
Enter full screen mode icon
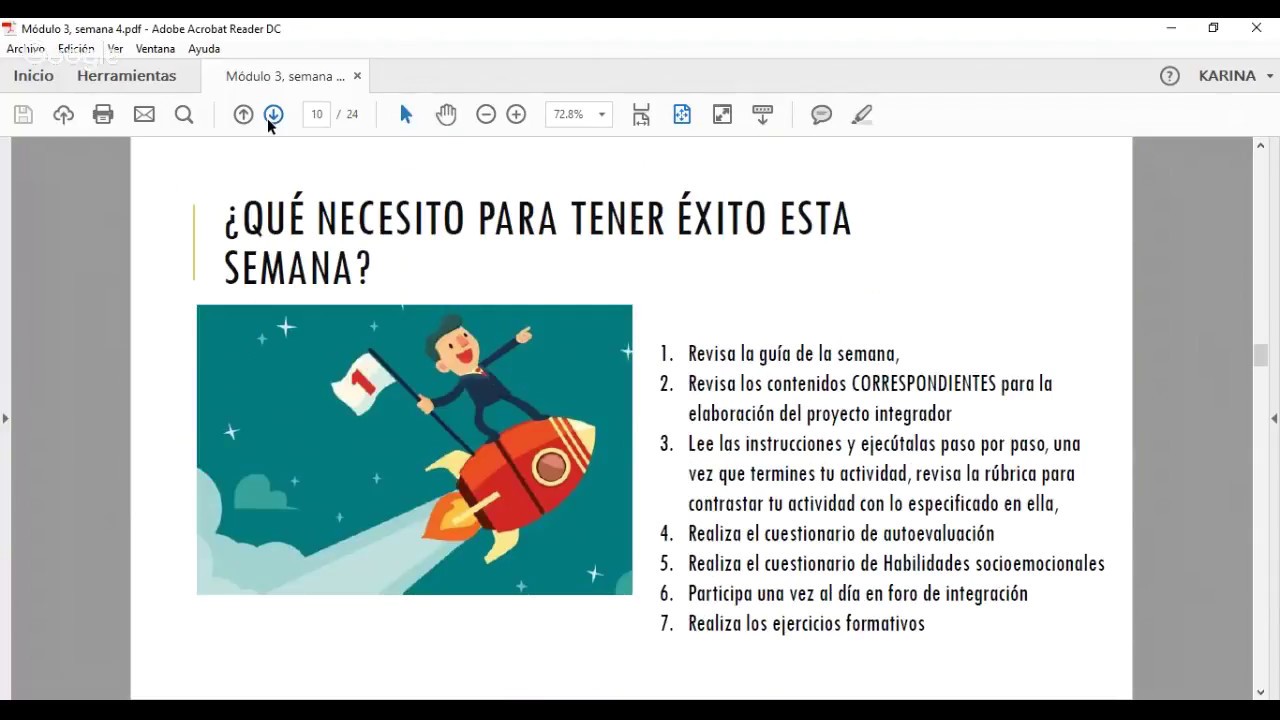[722, 115]
